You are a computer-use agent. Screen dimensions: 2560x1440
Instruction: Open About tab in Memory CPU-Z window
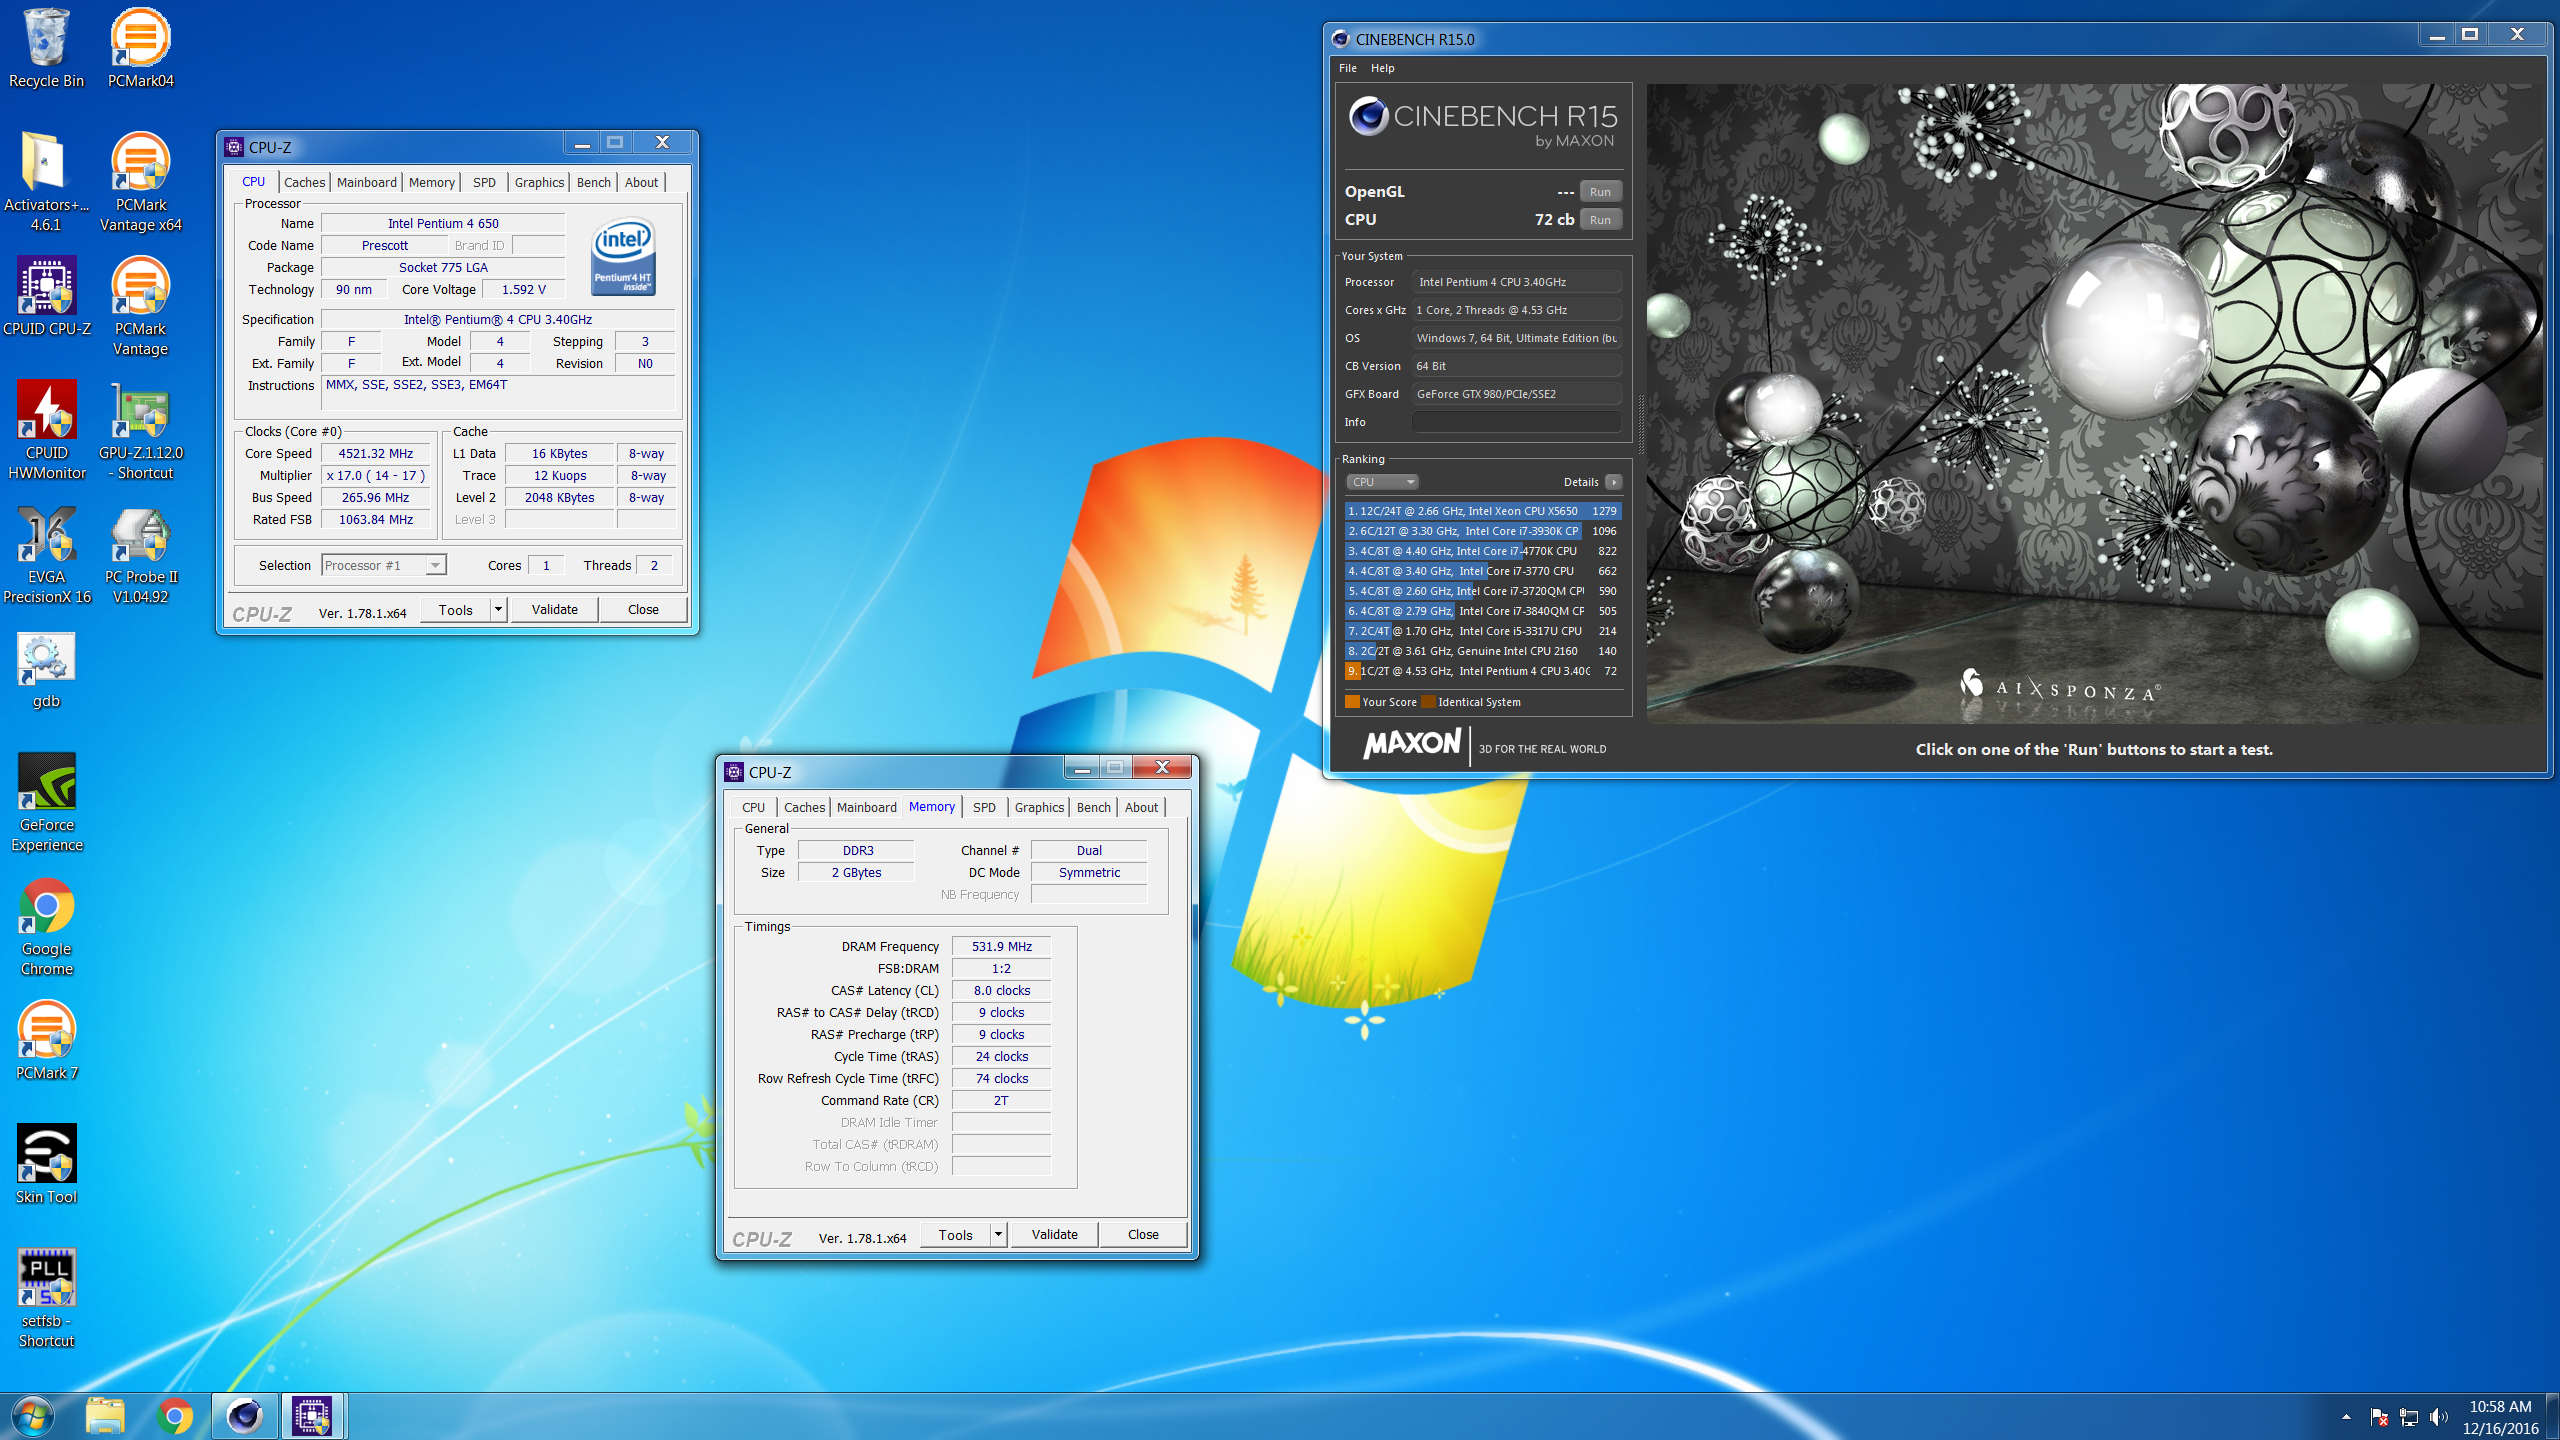[1141, 807]
